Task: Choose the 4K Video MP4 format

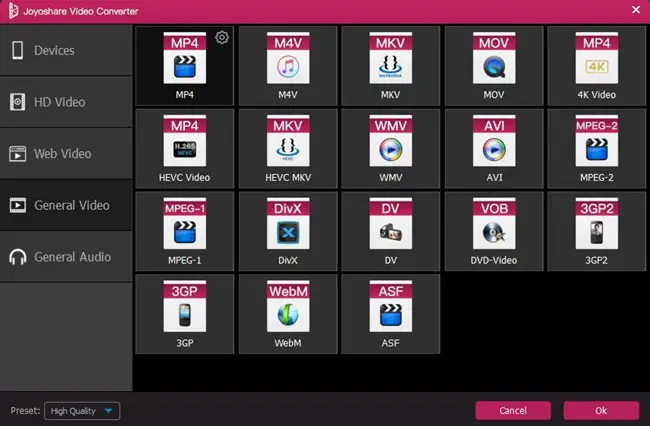Action: (597, 66)
